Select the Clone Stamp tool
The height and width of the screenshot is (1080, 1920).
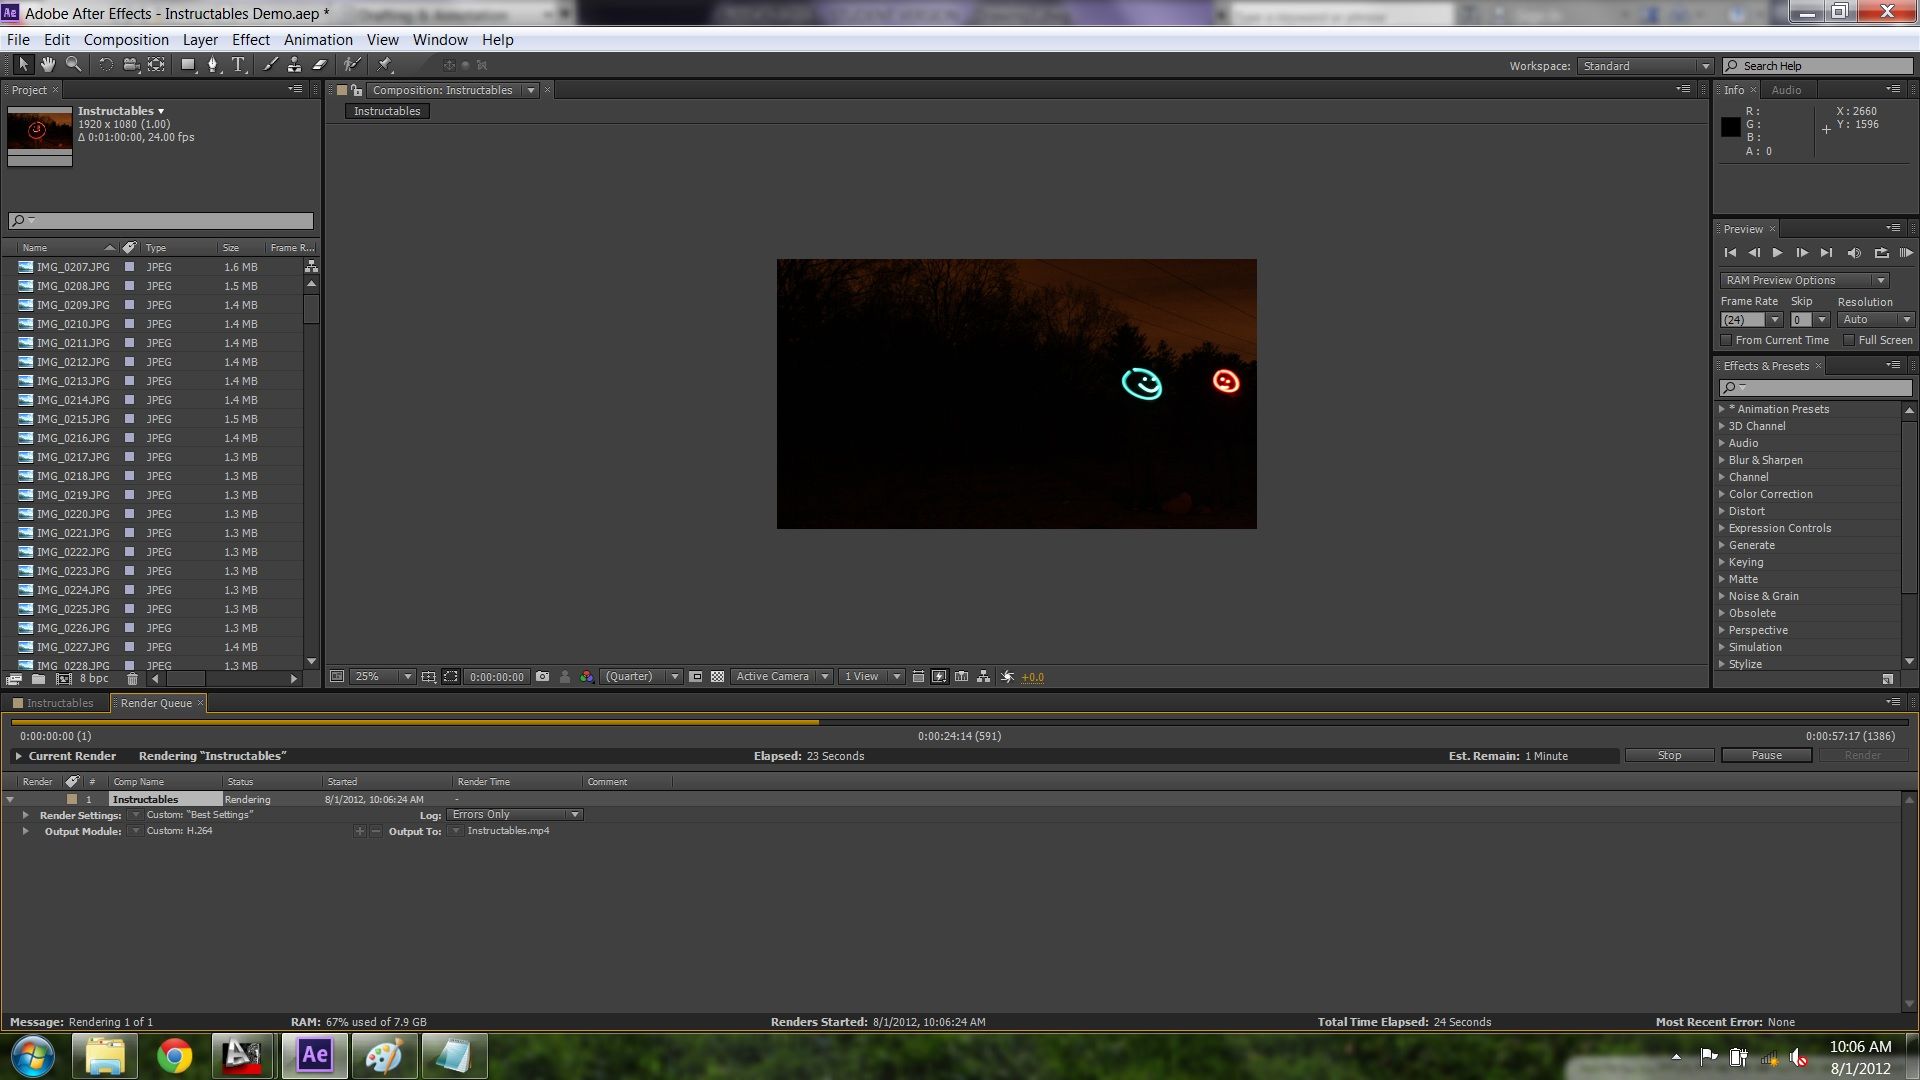[294, 64]
